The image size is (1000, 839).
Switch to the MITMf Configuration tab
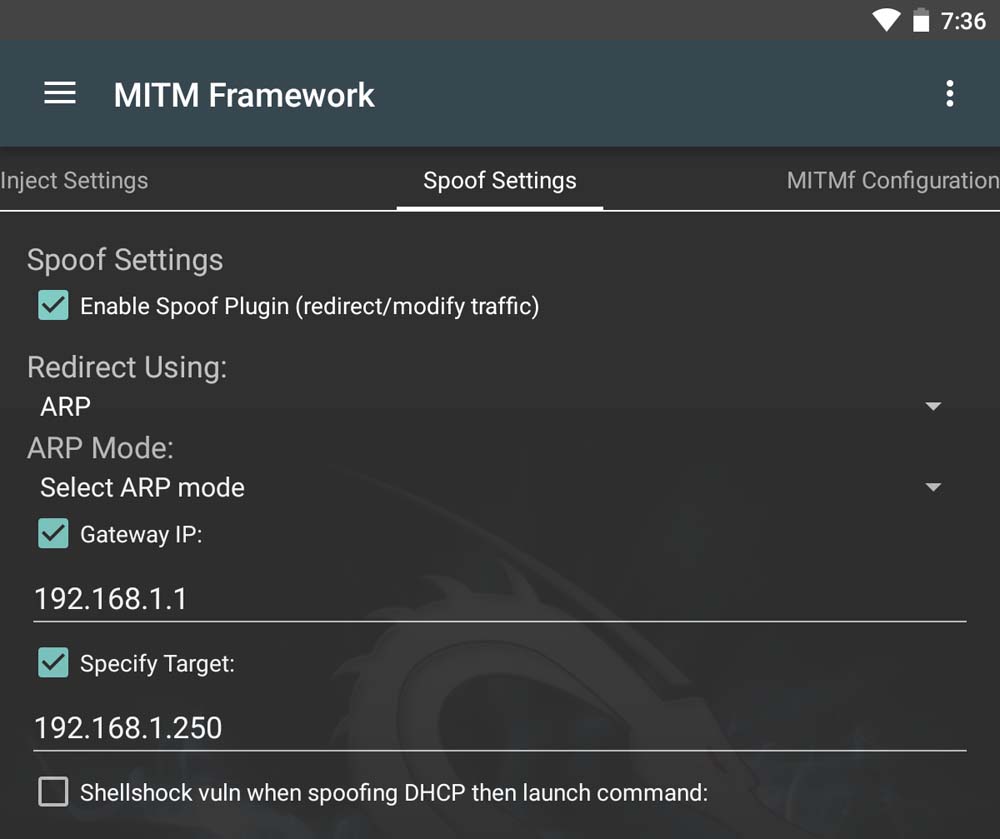(x=892, y=181)
